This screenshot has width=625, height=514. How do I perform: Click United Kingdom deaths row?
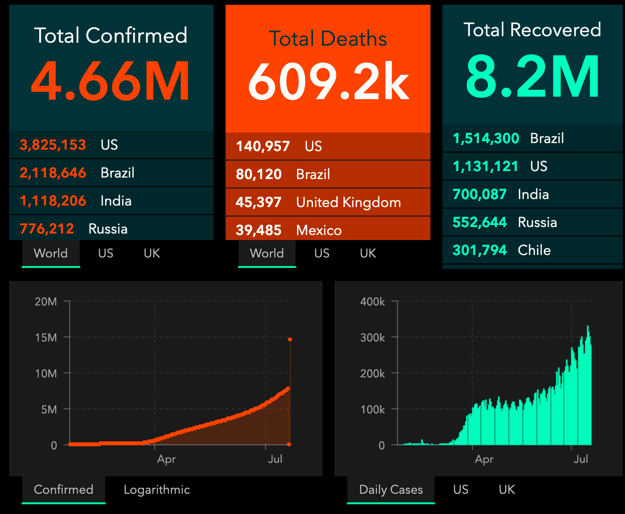click(328, 202)
